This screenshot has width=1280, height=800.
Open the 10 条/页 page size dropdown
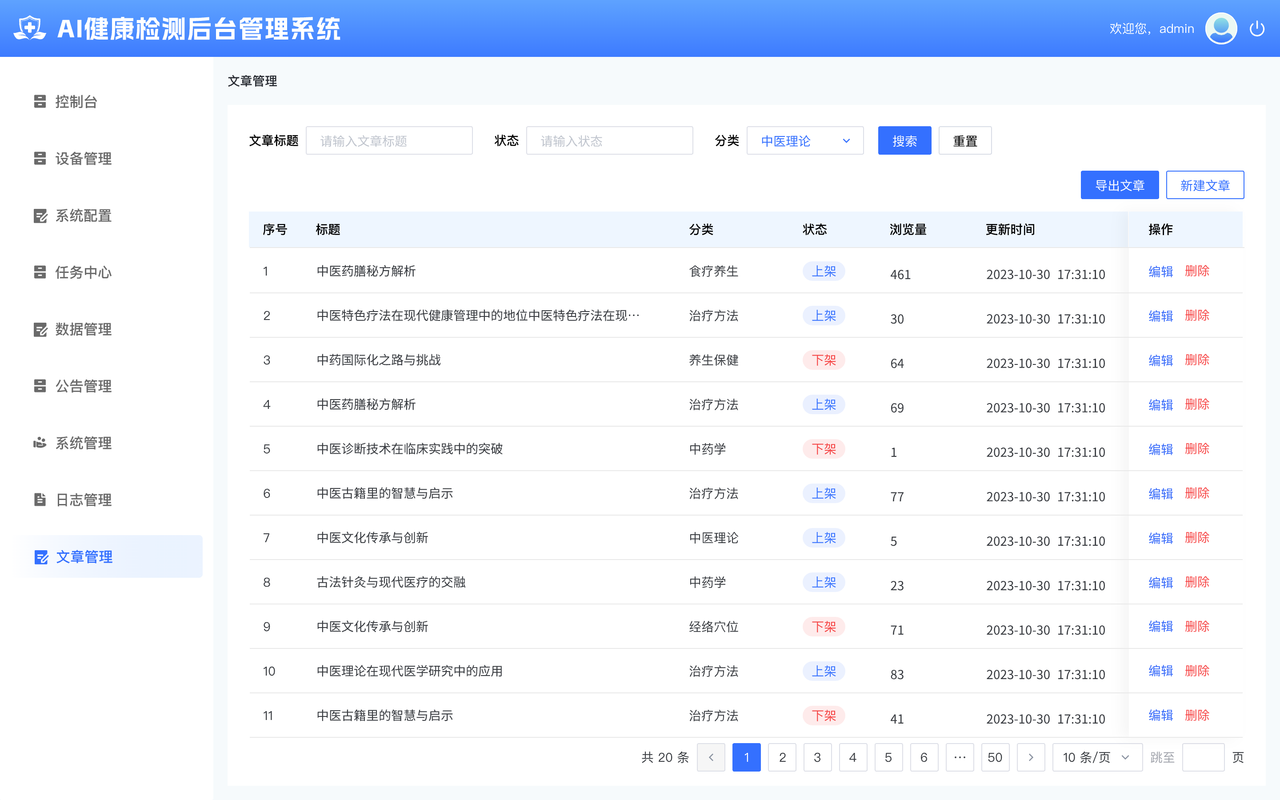[x=1096, y=757]
